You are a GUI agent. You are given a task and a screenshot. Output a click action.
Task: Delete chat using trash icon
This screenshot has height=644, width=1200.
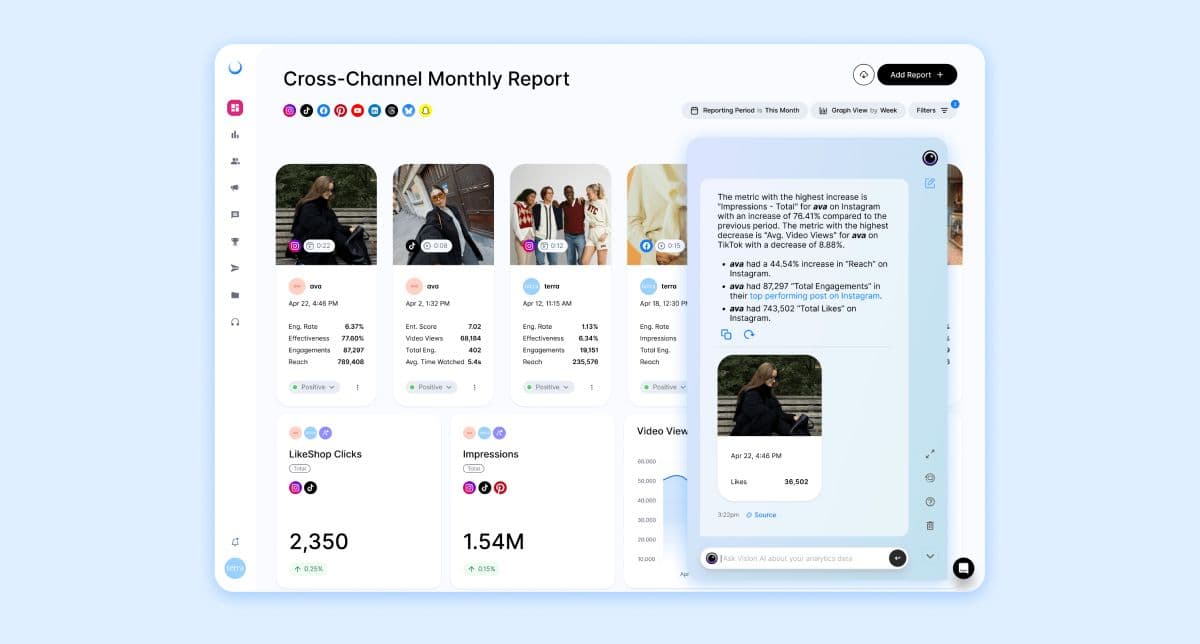pyautogui.click(x=930, y=525)
